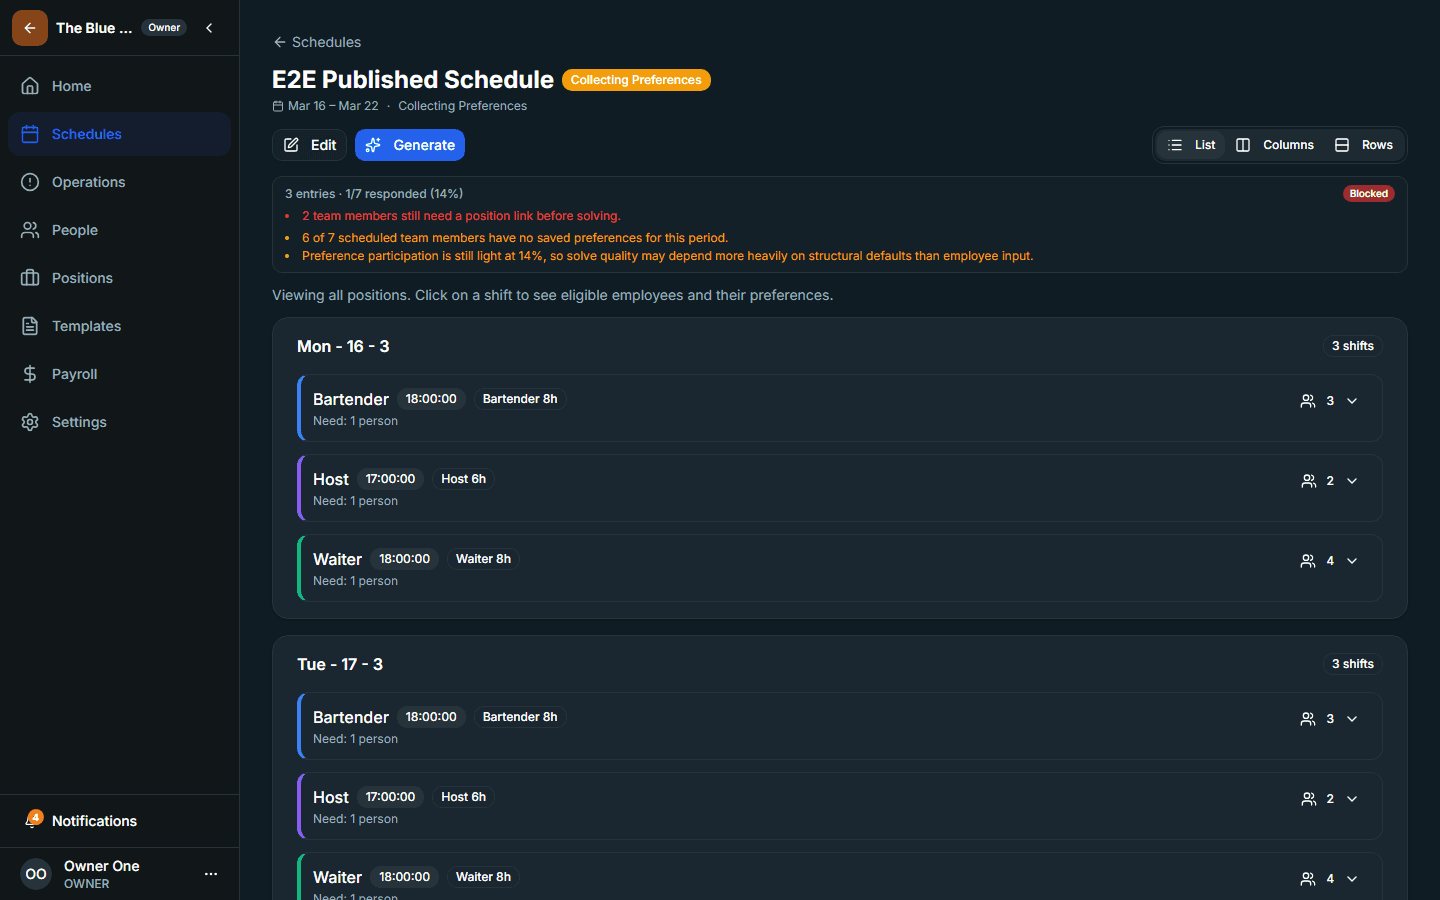Click Monday's '3 shifts' badge
This screenshot has width=1440, height=900.
pos(1353,346)
